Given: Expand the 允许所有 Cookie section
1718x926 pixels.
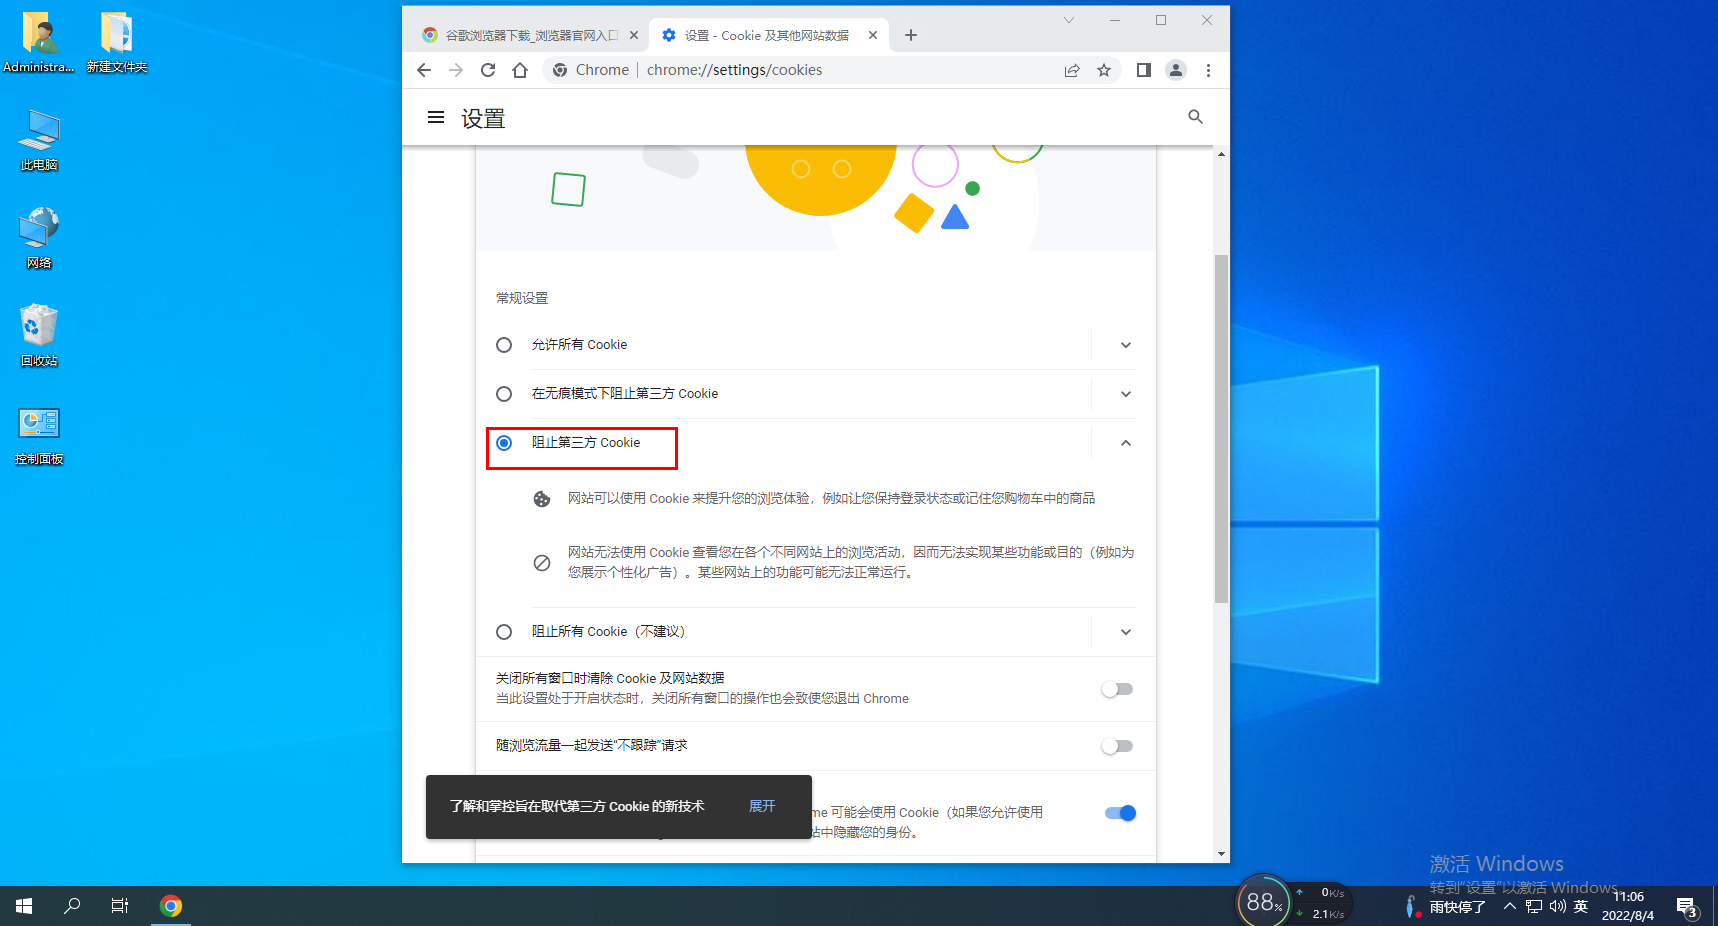Looking at the screenshot, I should [1126, 344].
